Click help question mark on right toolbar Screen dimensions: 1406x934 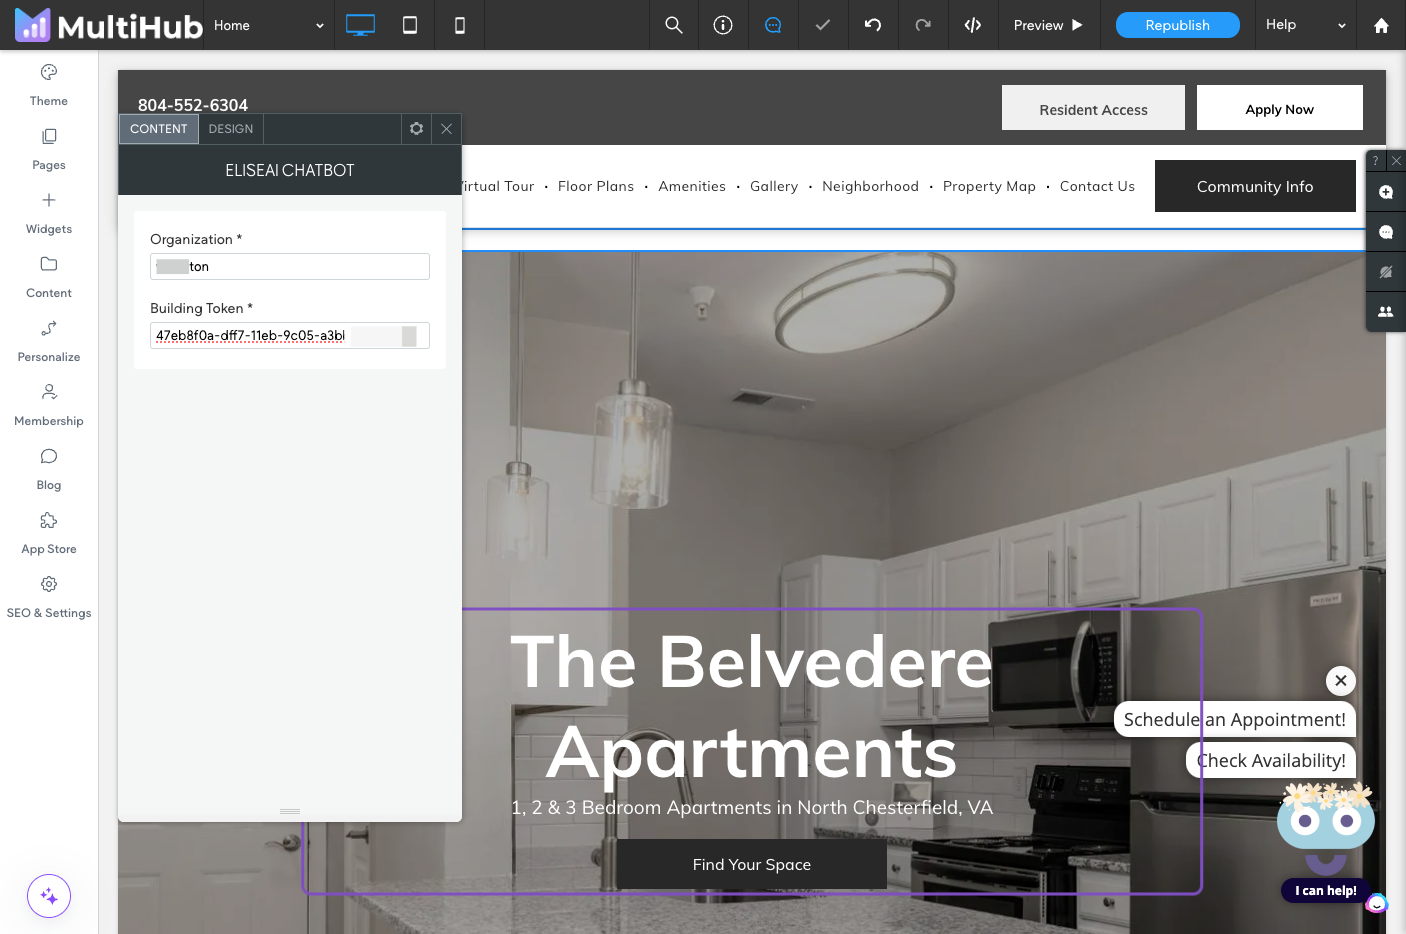click(x=1376, y=161)
